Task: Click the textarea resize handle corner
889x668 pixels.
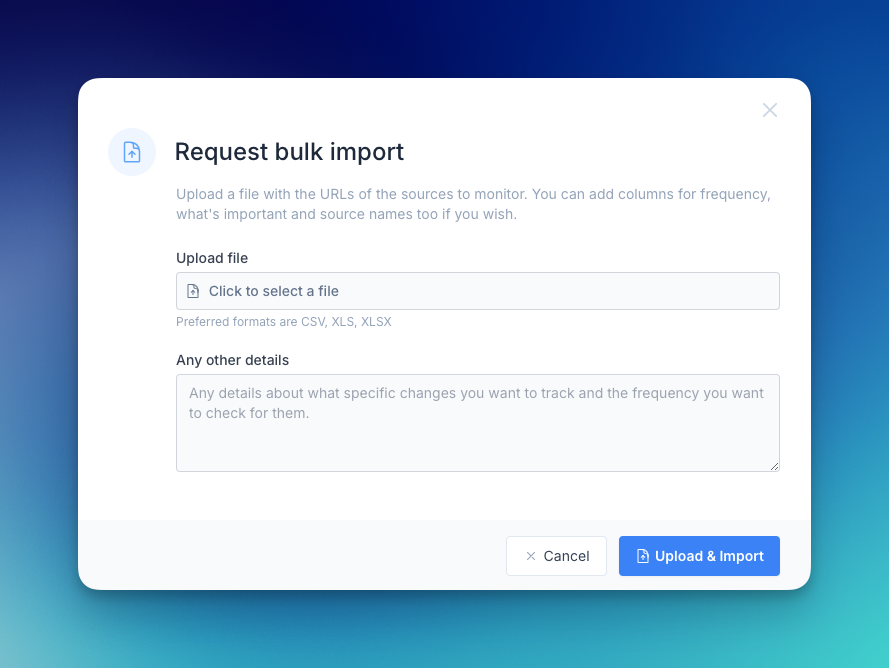Action: pos(774,466)
